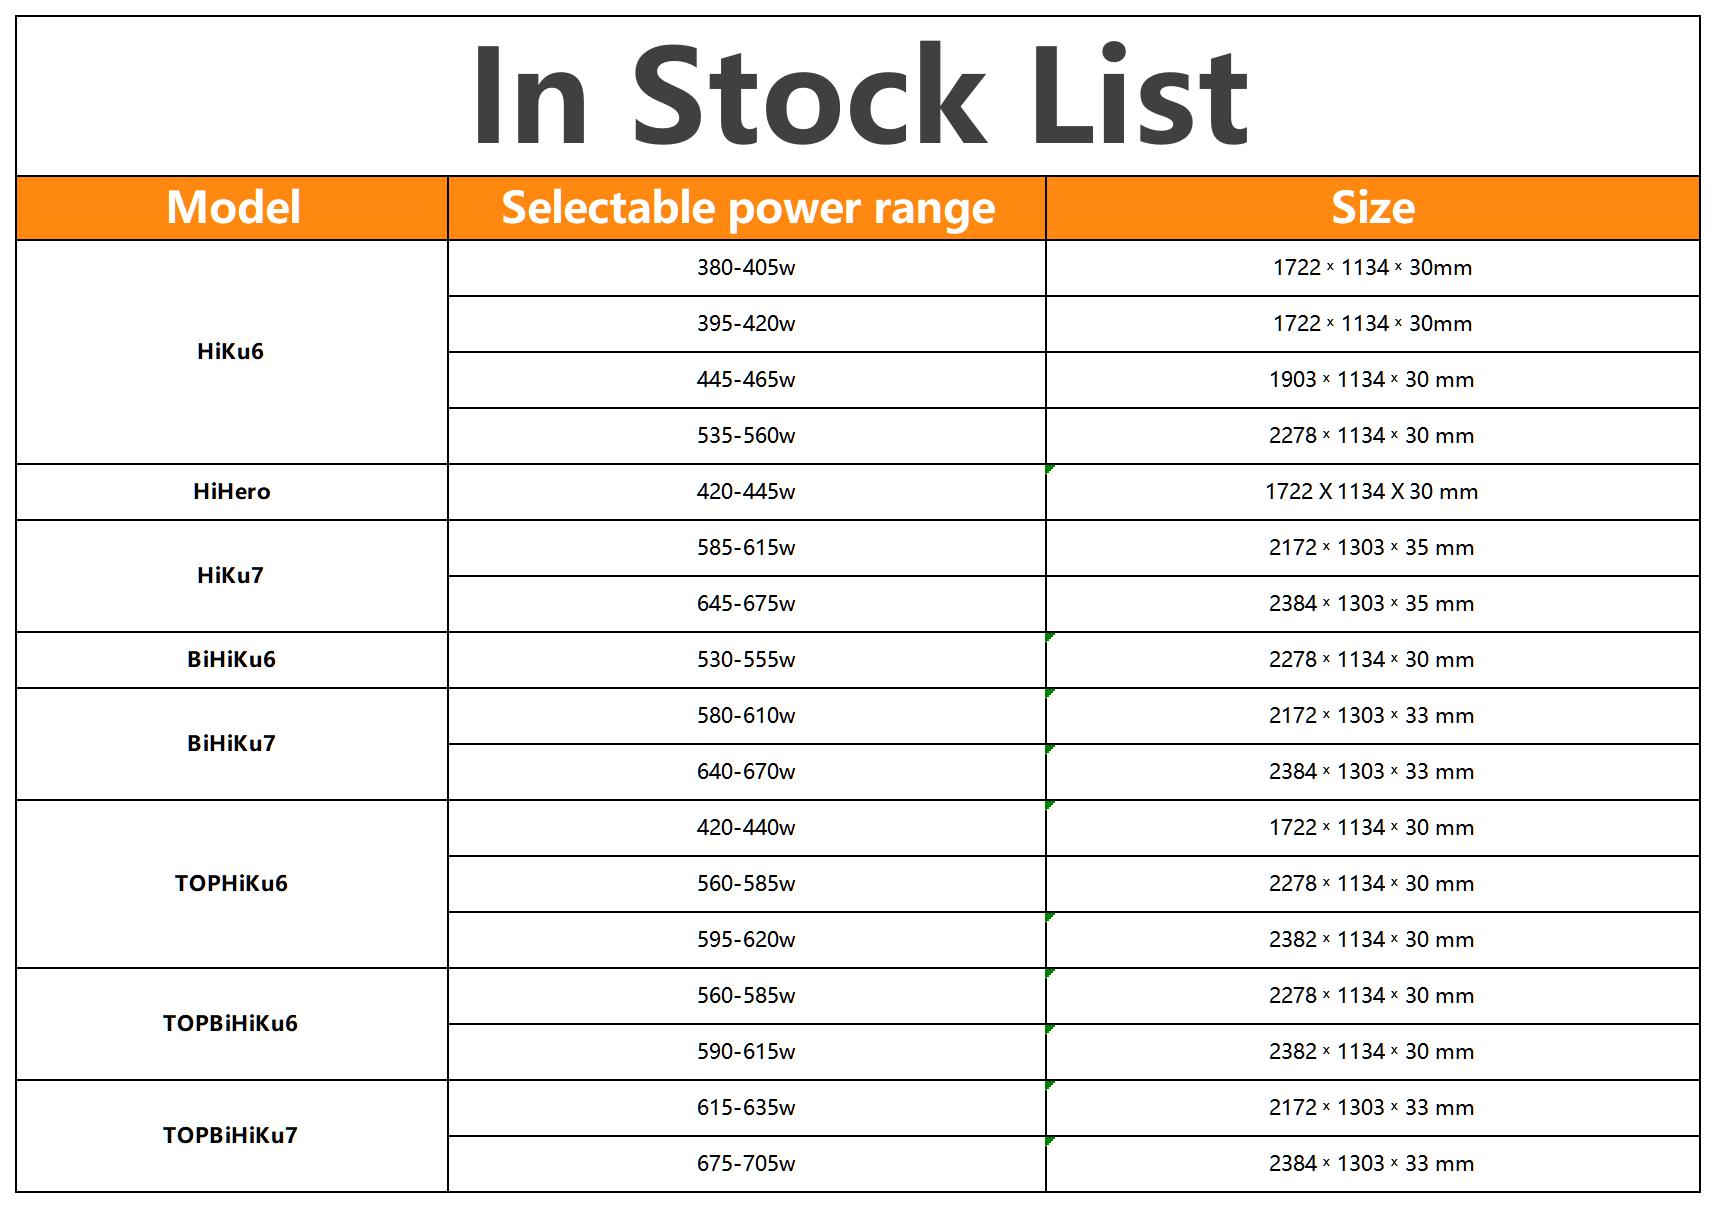
Task: Select the 445-465w power range cell
Action: click(746, 379)
